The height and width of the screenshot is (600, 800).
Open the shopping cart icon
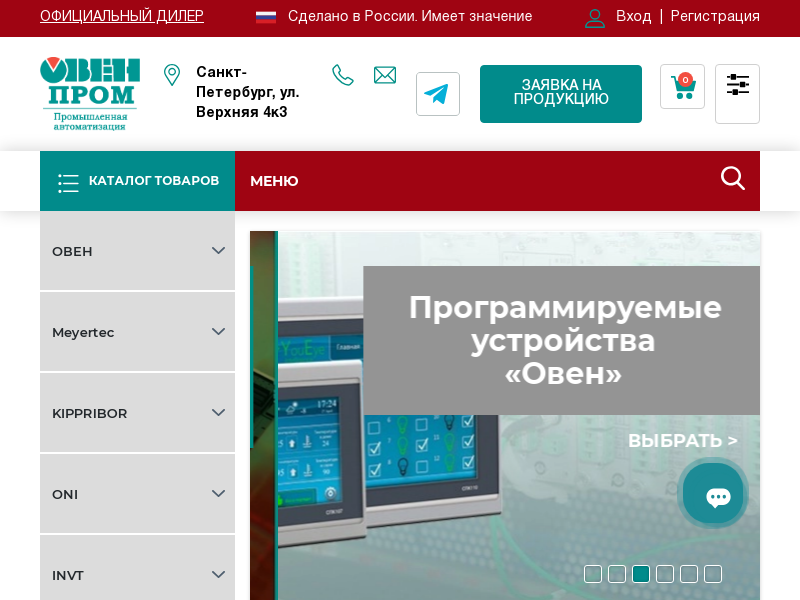point(682,86)
